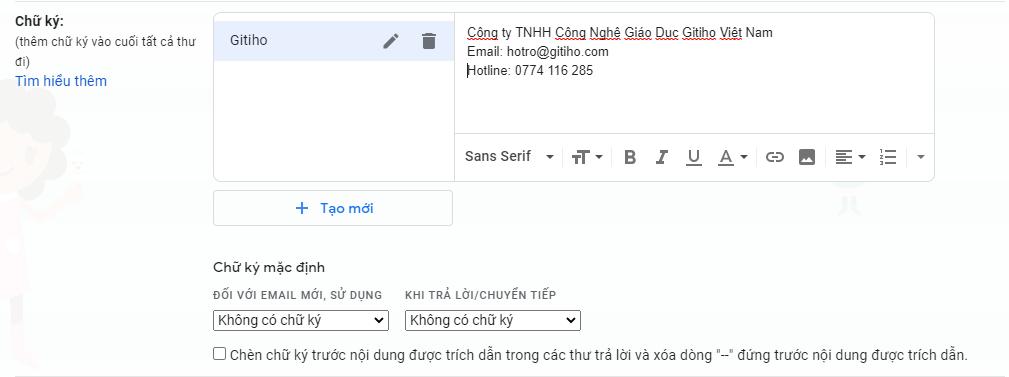Viewport: 1009px width, 377px height.
Task: Click the ĐỐI VỚI EMAIL MỚI, SỬ DỤNG label
Action: 297,295
